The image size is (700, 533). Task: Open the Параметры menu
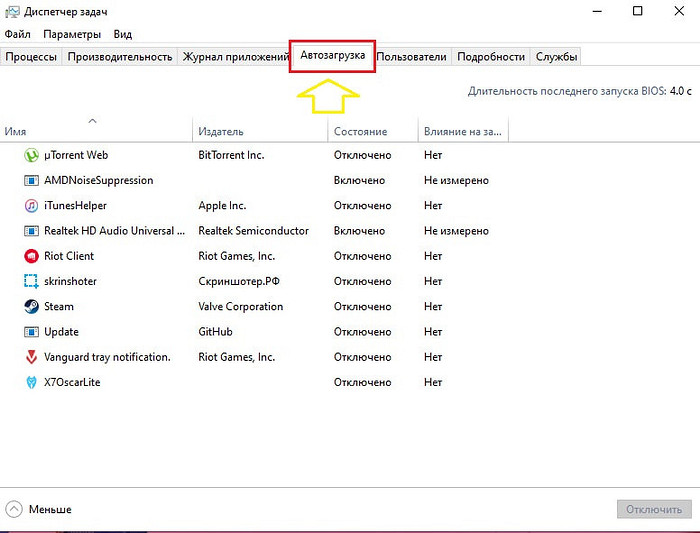coord(72,34)
